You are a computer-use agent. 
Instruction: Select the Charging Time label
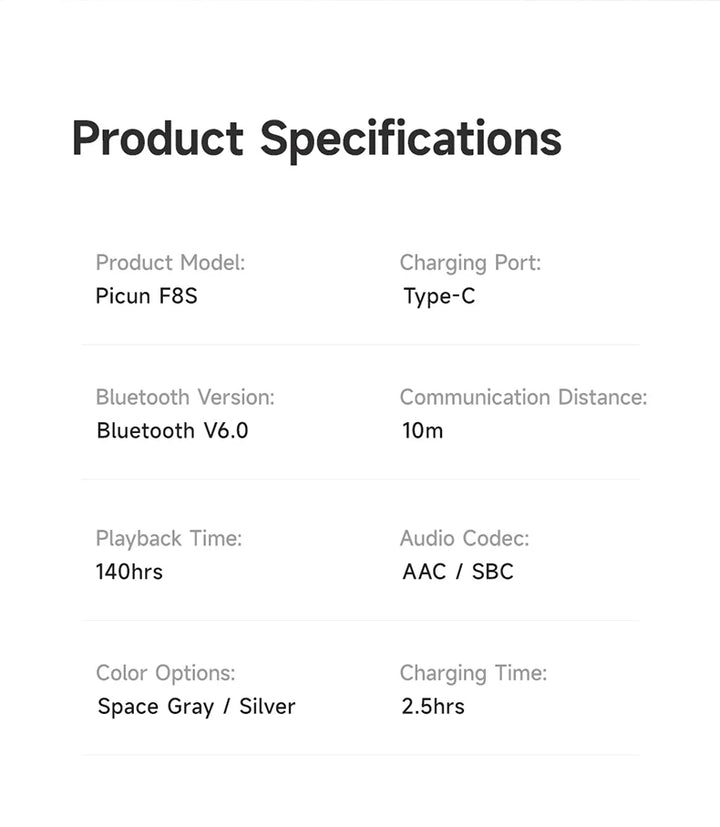point(473,673)
